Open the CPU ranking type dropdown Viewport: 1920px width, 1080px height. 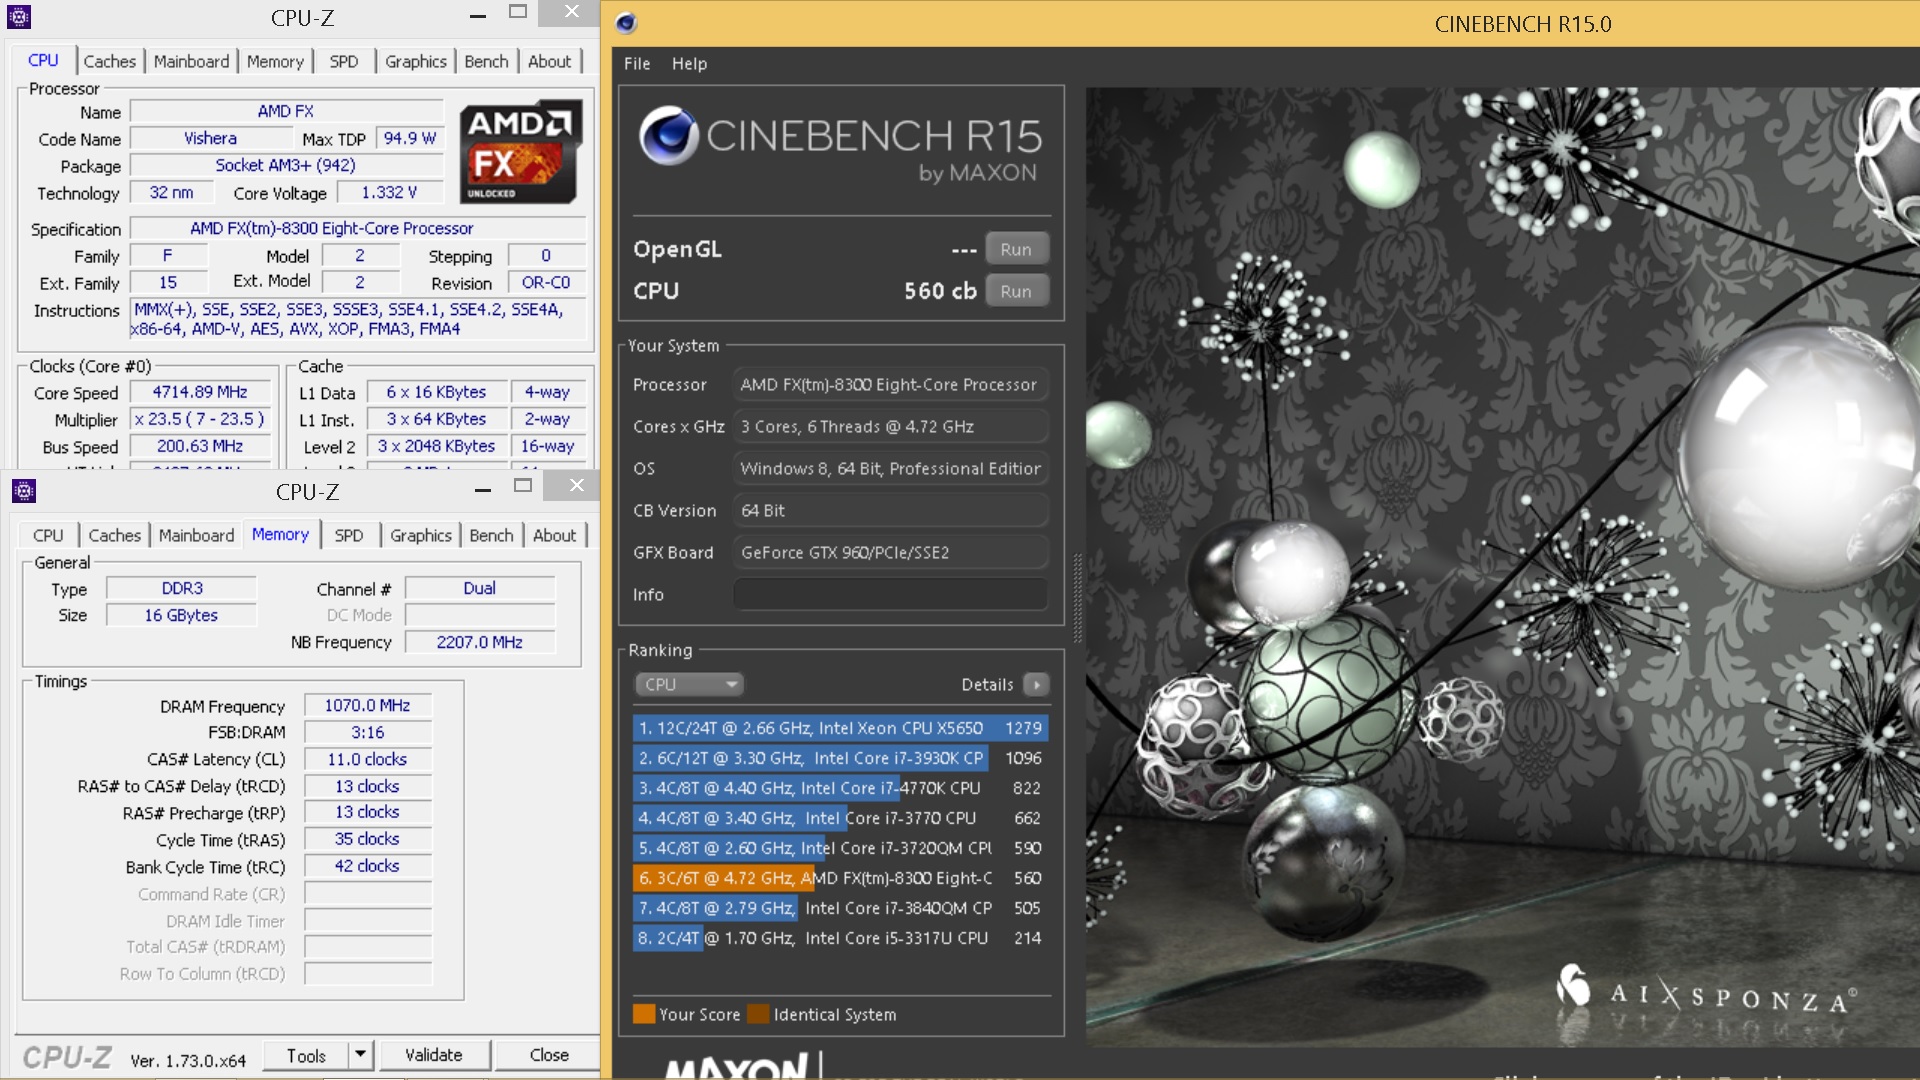(690, 685)
